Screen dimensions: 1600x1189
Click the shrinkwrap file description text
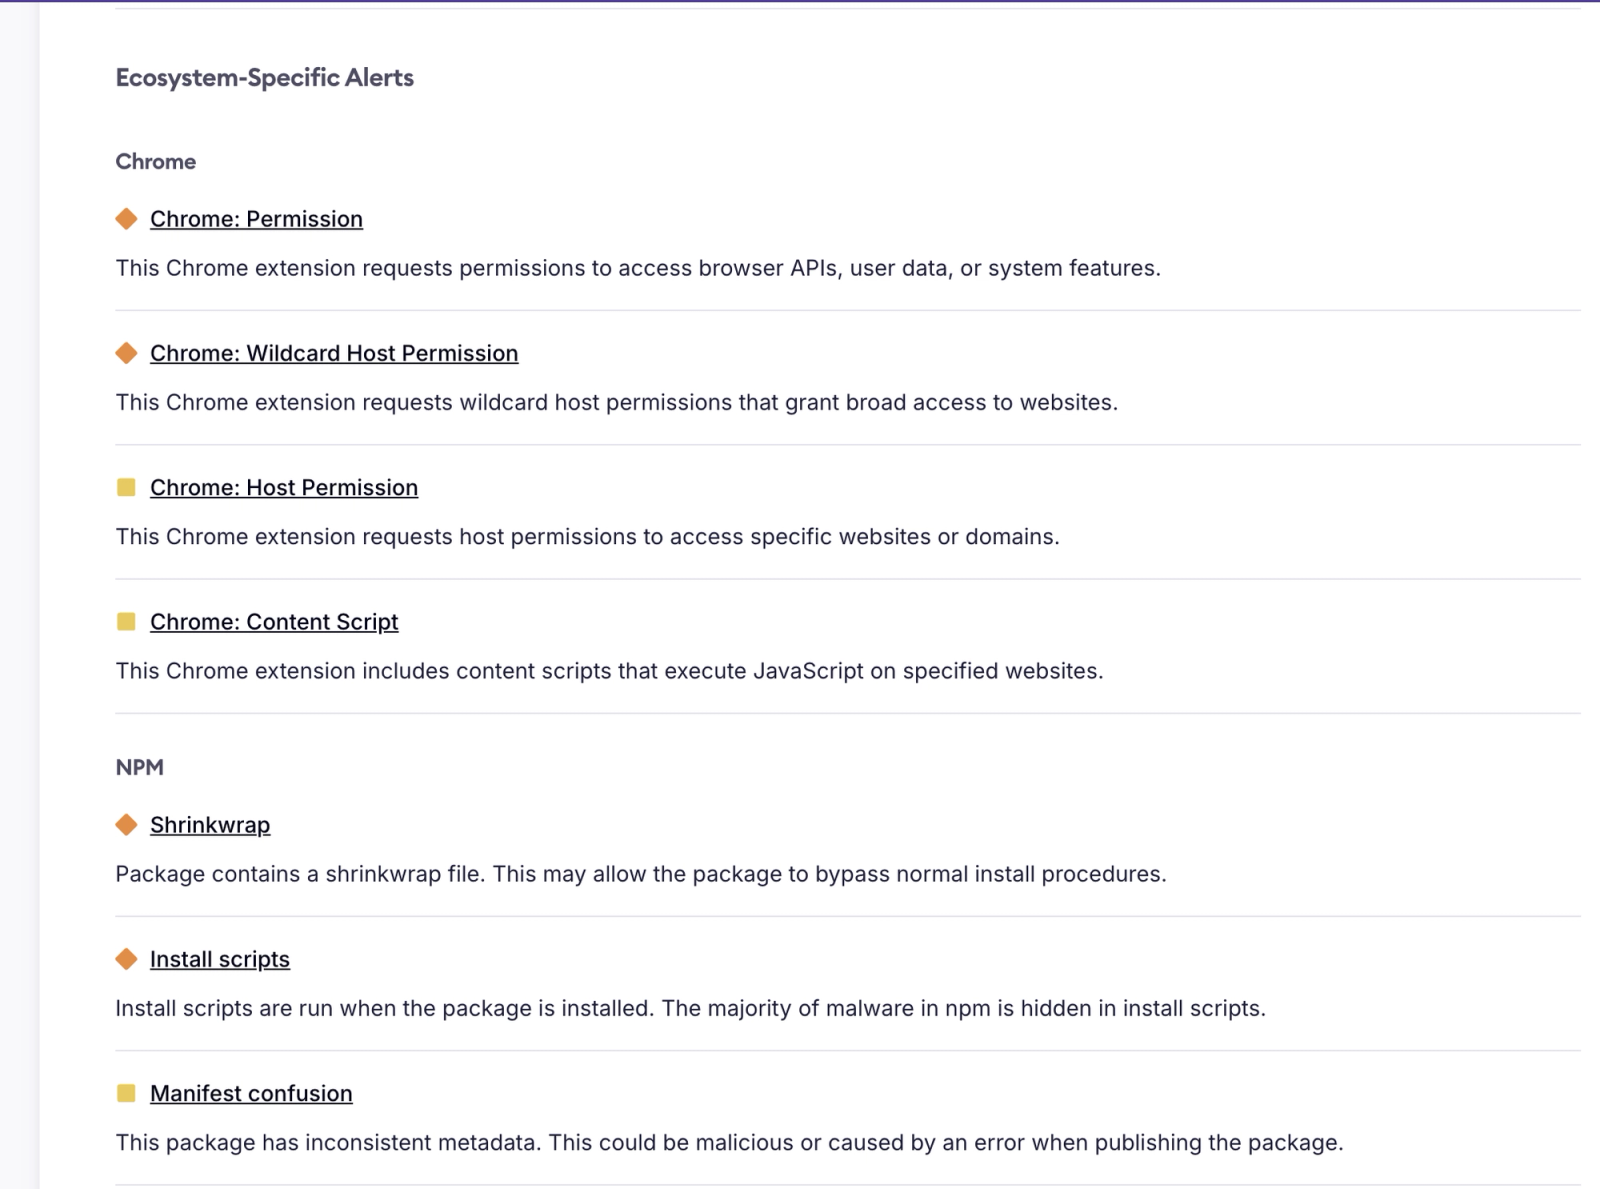pos(640,874)
